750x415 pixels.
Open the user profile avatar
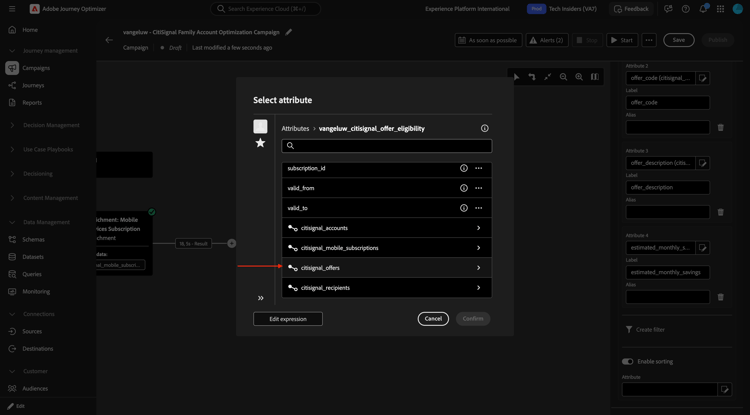click(x=738, y=9)
